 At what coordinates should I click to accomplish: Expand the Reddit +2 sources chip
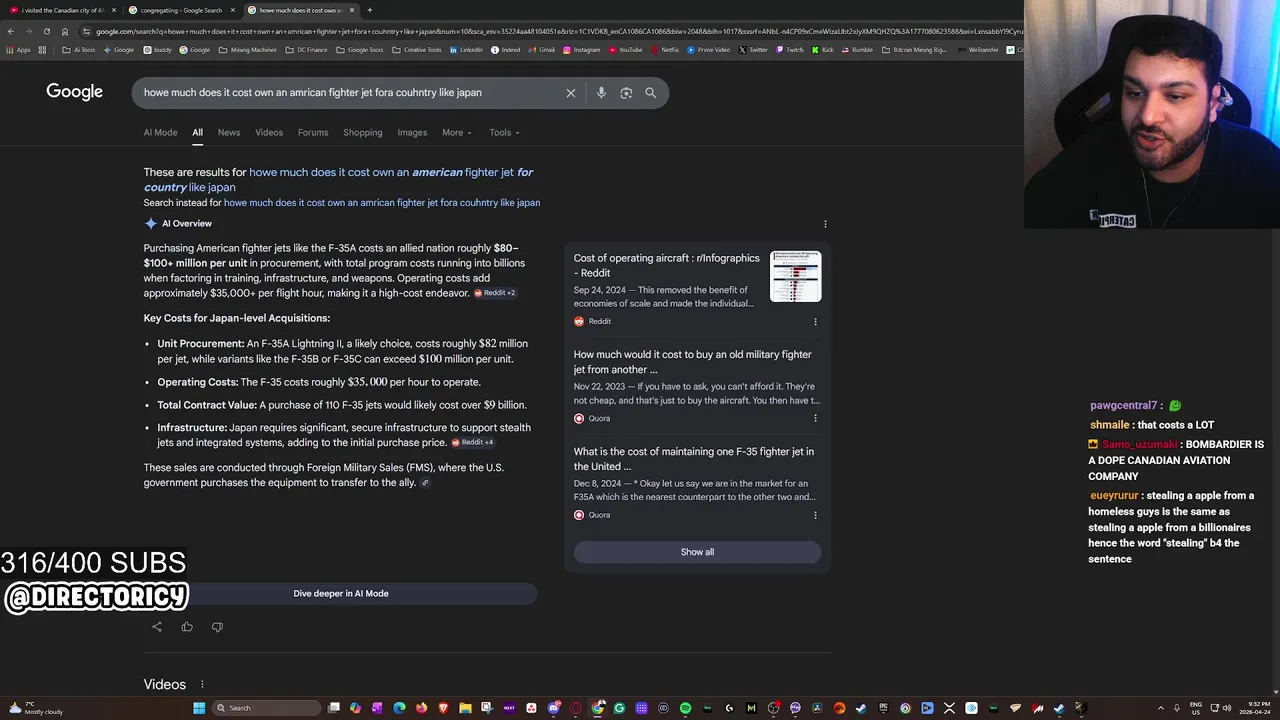(494, 293)
